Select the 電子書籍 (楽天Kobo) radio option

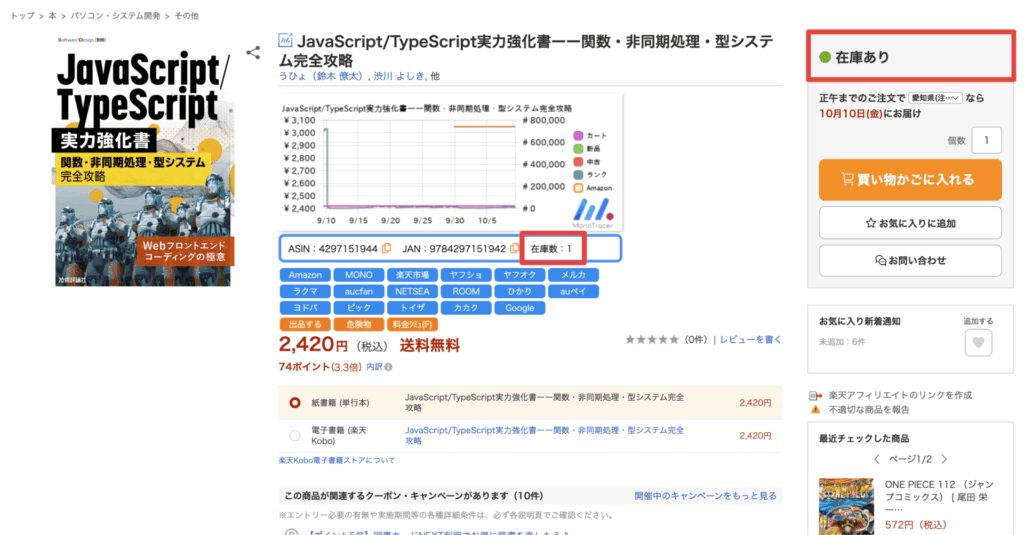coord(295,435)
